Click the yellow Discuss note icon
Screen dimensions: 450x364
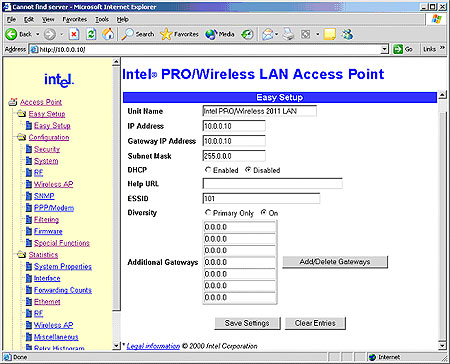click(x=329, y=34)
